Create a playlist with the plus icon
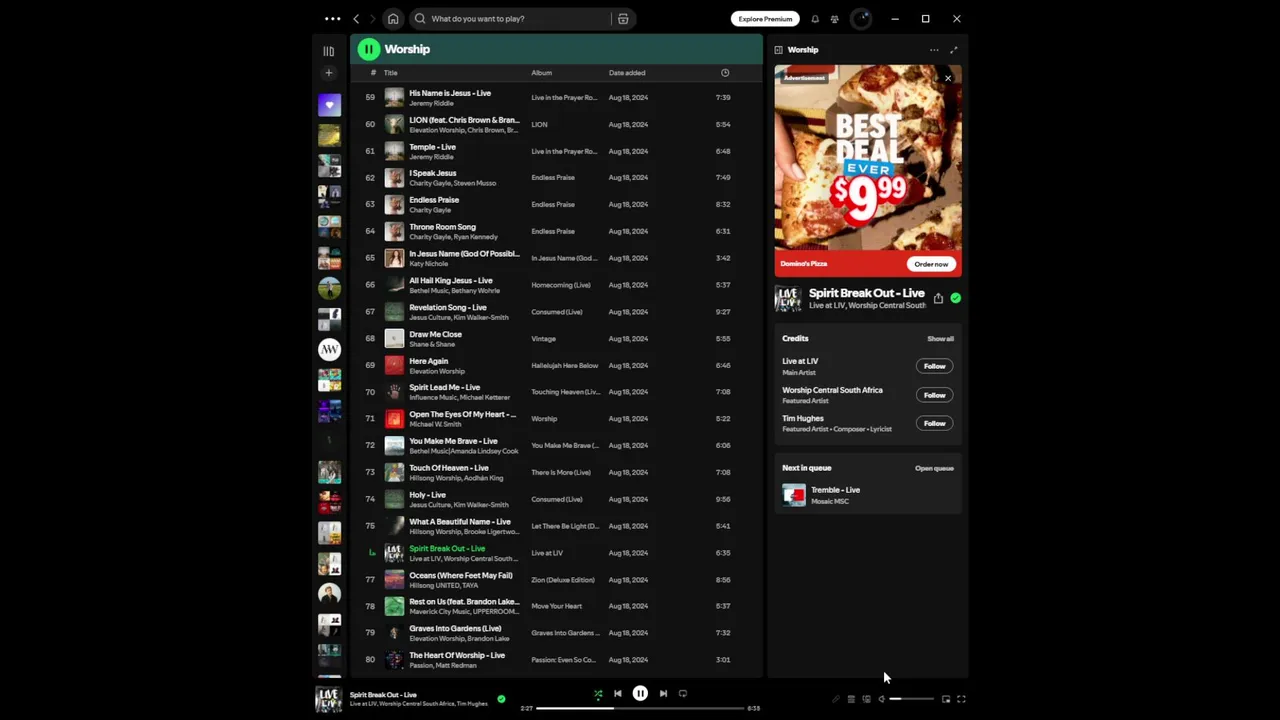The image size is (1280, 720). pyautogui.click(x=329, y=73)
